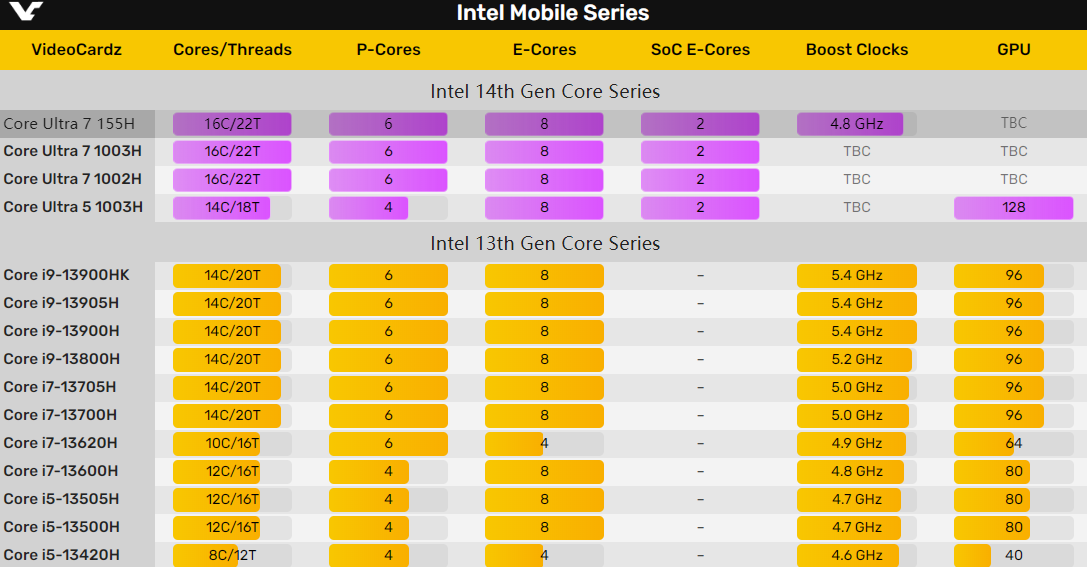This screenshot has width=1087, height=567.
Task: Click the 5.2 GHz bar for i9-13800H
Action: click(854, 359)
